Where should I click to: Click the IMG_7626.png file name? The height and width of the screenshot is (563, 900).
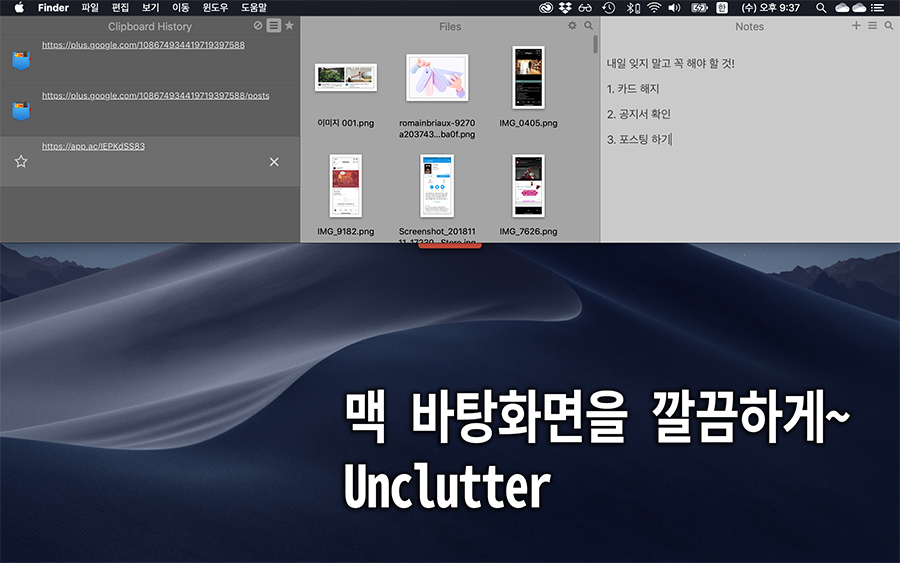[528, 231]
